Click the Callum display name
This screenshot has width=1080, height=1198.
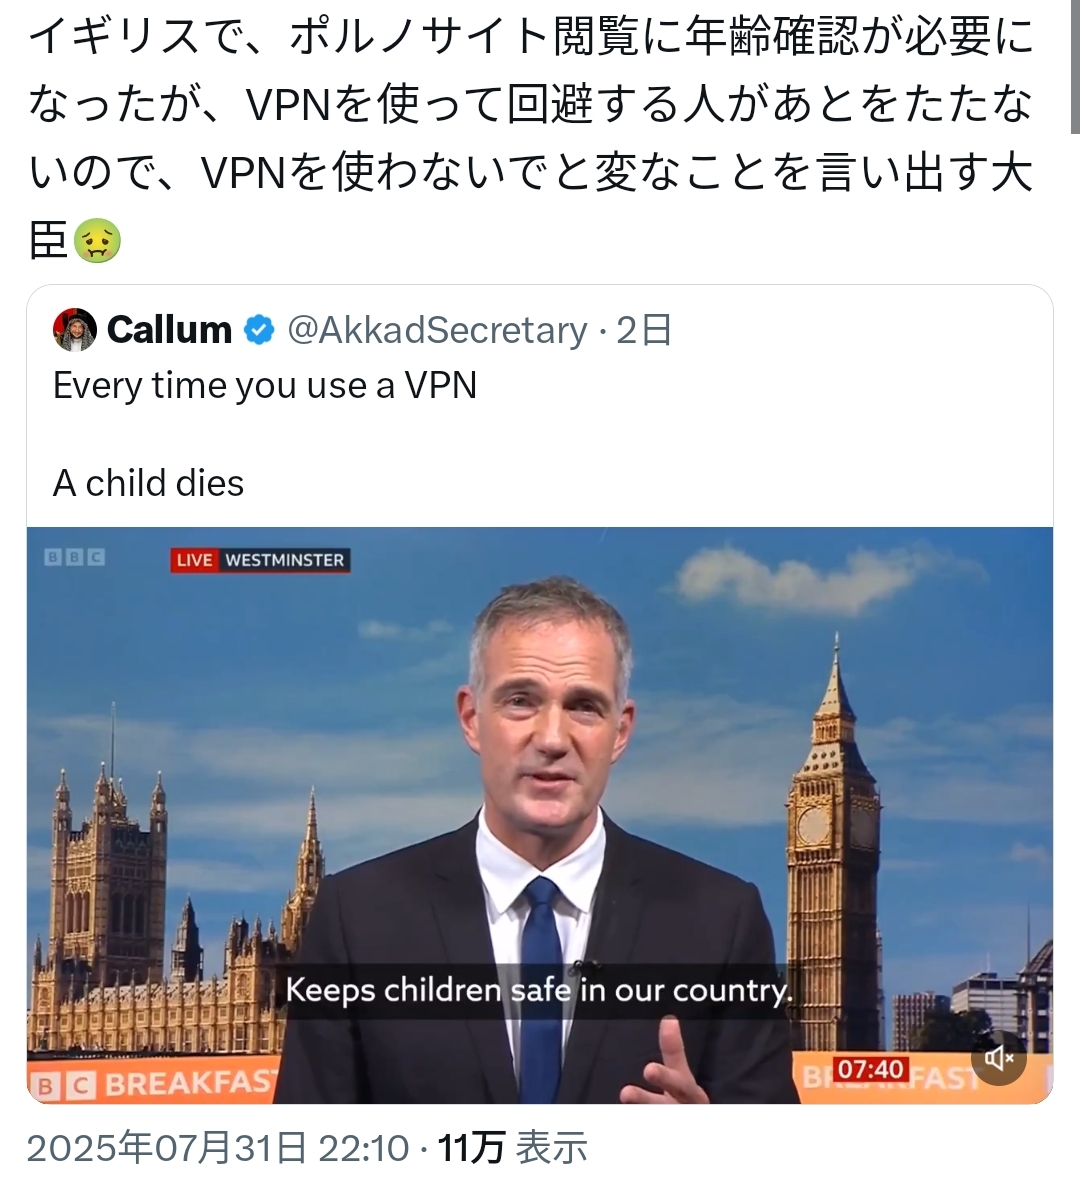(170, 330)
